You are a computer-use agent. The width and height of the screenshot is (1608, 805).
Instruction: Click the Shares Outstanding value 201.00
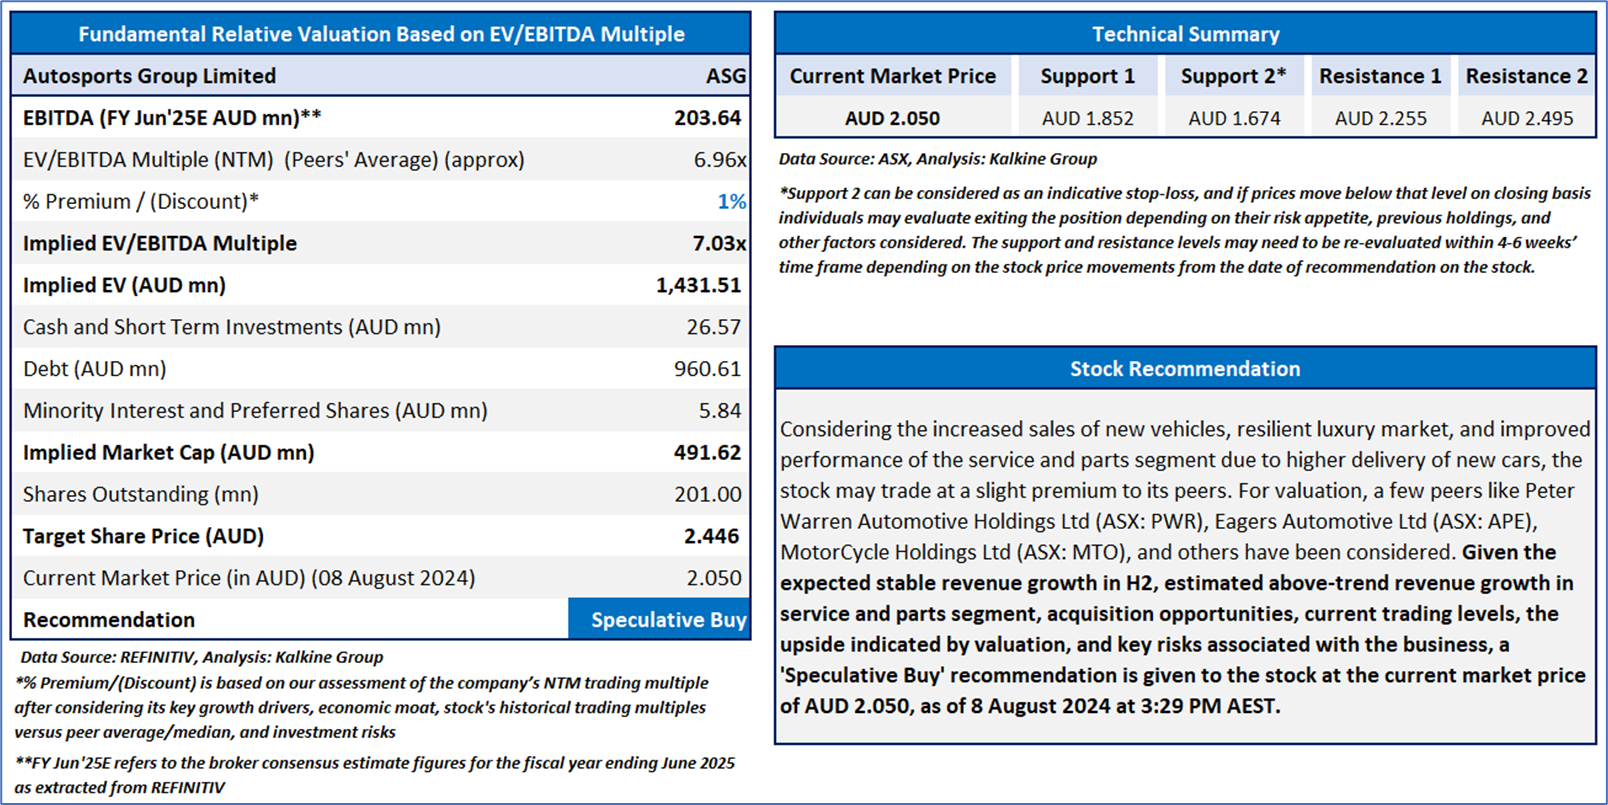tap(708, 494)
